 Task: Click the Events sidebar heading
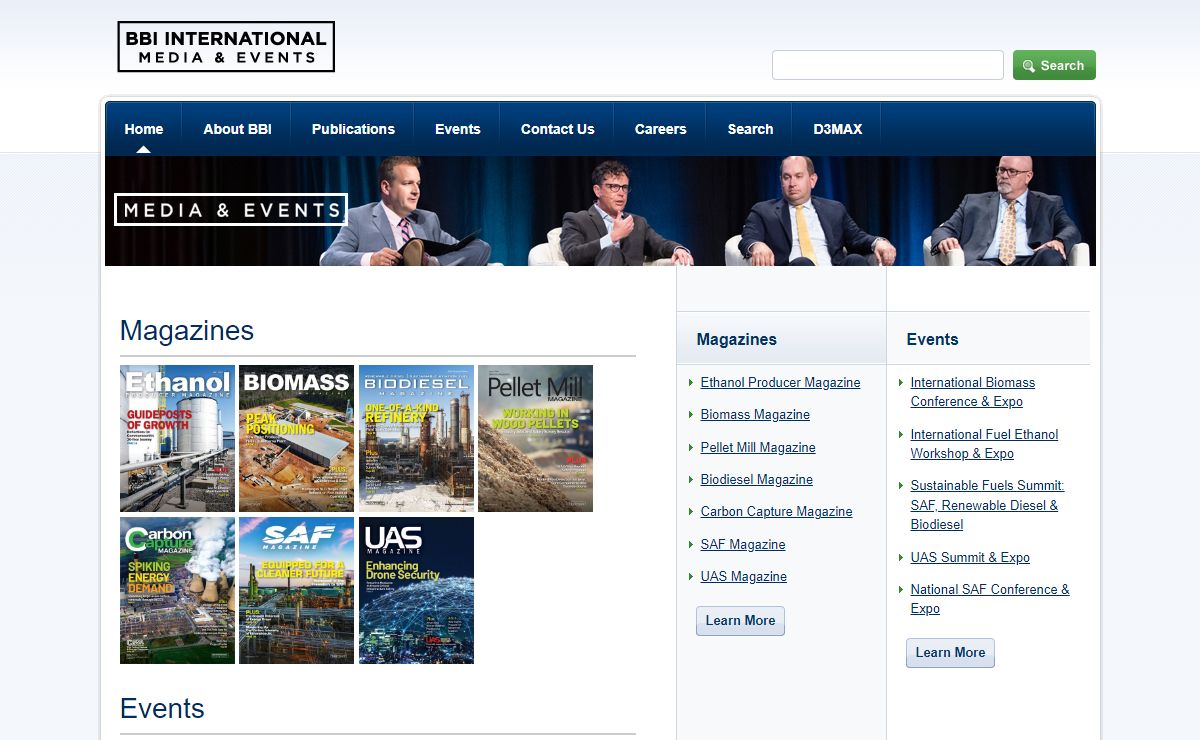[x=932, y=339]
